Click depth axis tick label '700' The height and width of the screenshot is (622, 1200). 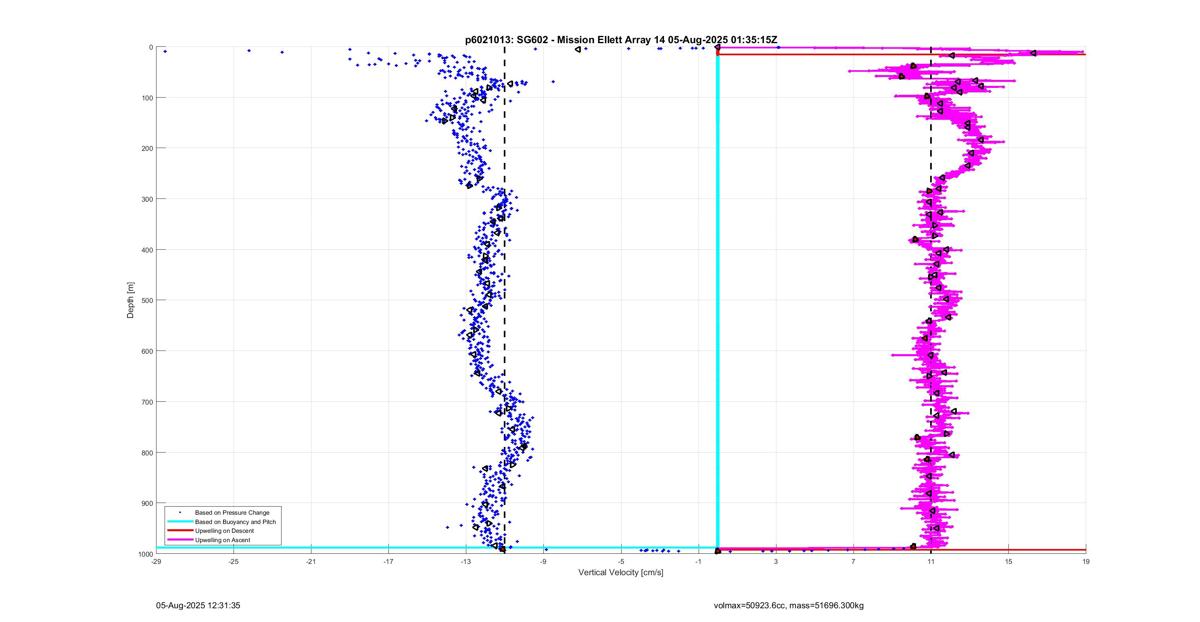[x=146, y=402]
